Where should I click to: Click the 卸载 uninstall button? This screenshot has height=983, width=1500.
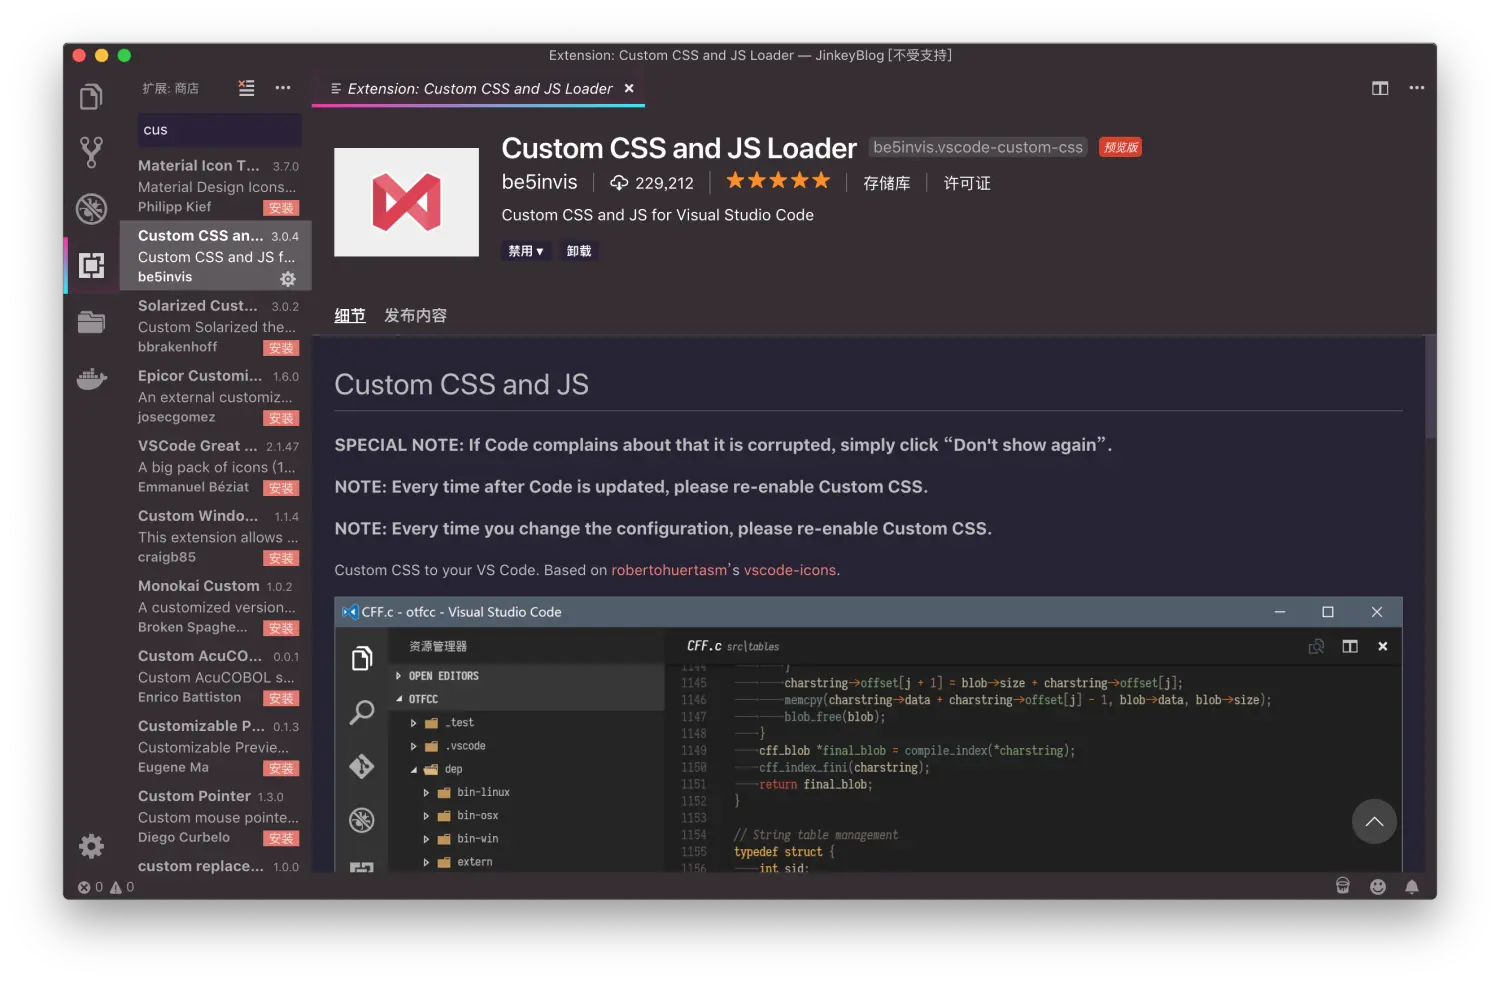pos(578,251)
